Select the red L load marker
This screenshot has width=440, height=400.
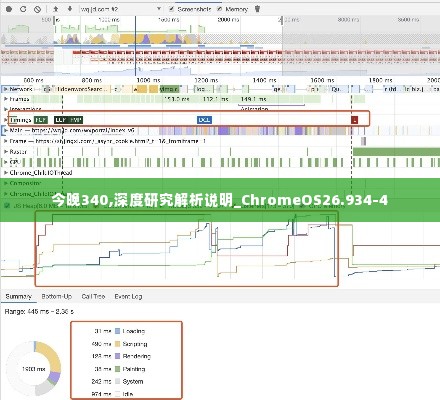point(355,120)
